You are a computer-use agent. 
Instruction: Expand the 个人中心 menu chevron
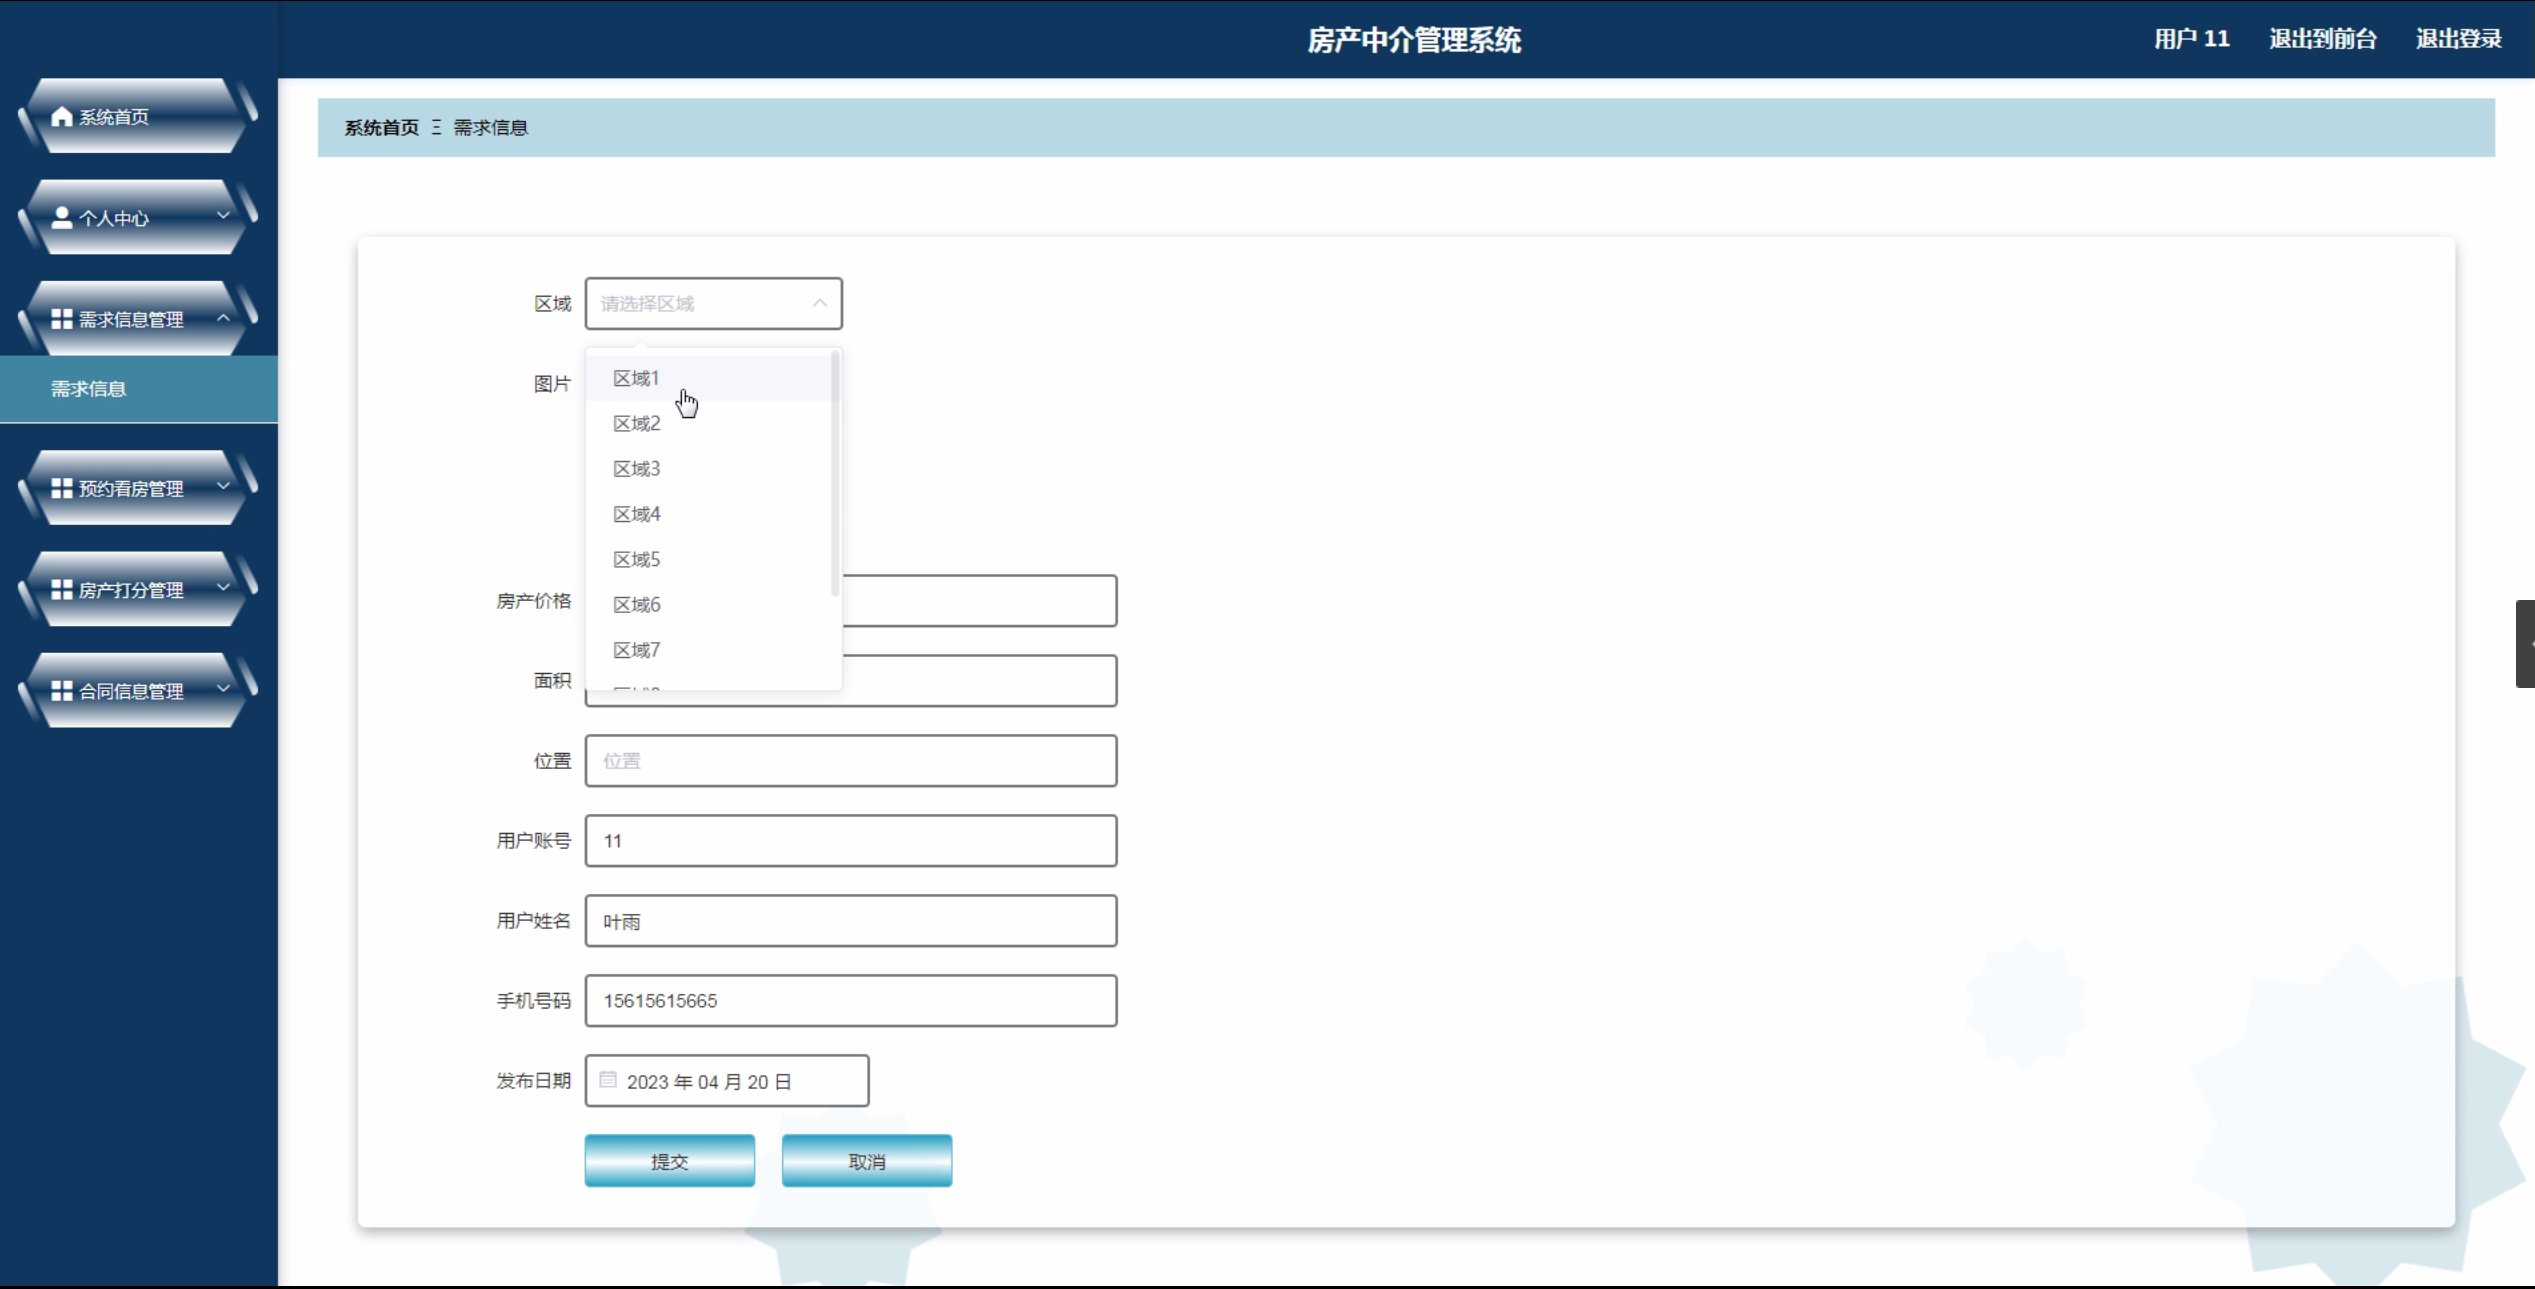pyautogui.click(x=223, y=216)
